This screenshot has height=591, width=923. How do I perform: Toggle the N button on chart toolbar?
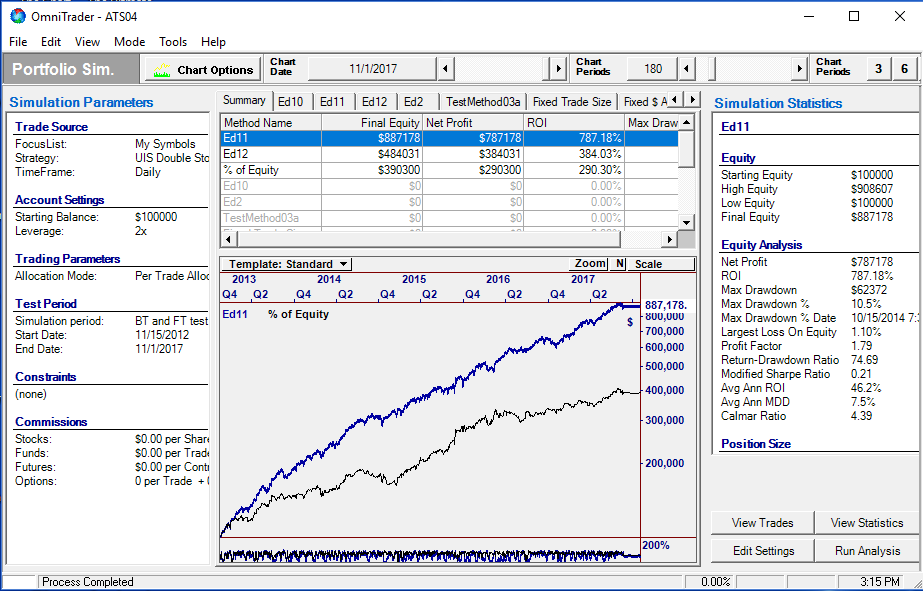[x=619, y=264]
